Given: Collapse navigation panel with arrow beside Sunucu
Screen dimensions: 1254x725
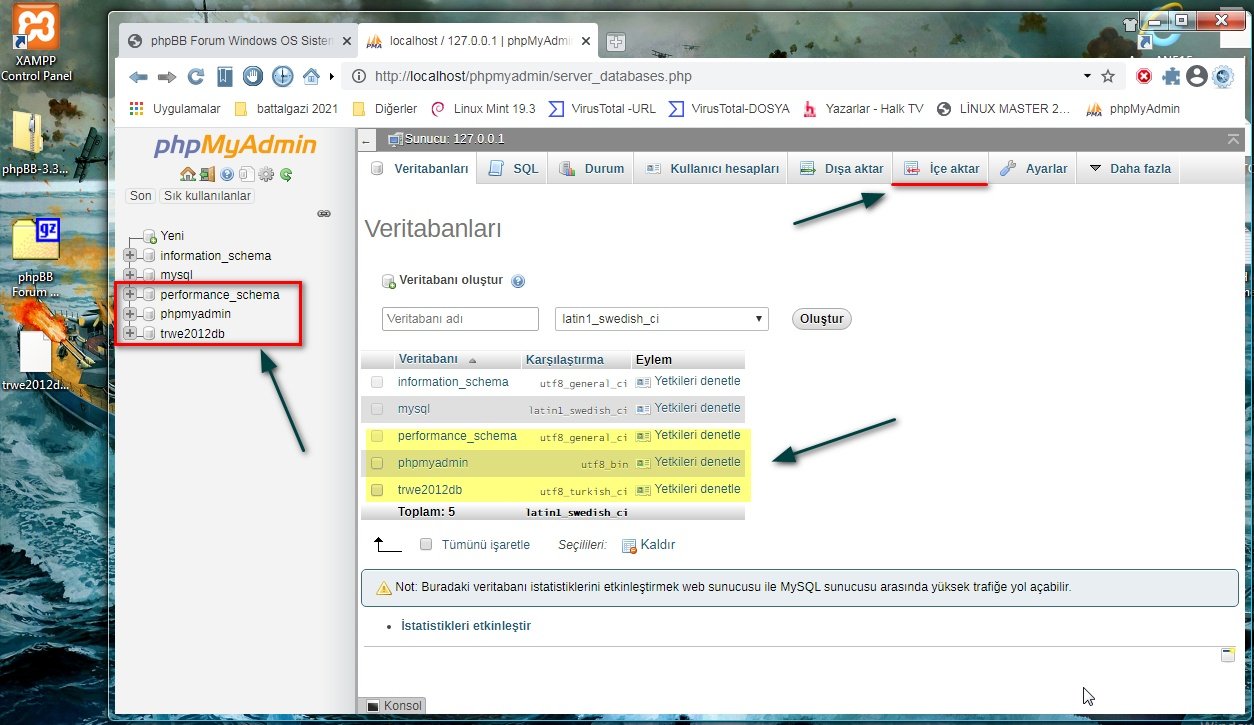Looking at the screenshot, I should coord(368,139).
